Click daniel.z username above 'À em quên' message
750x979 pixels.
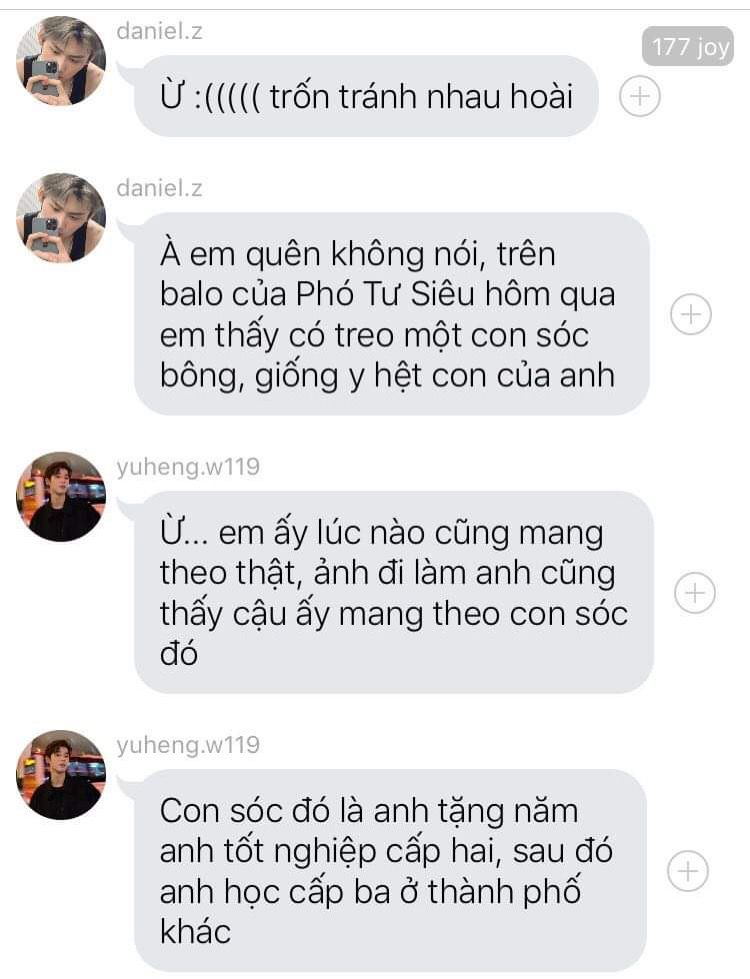[159, 188]
